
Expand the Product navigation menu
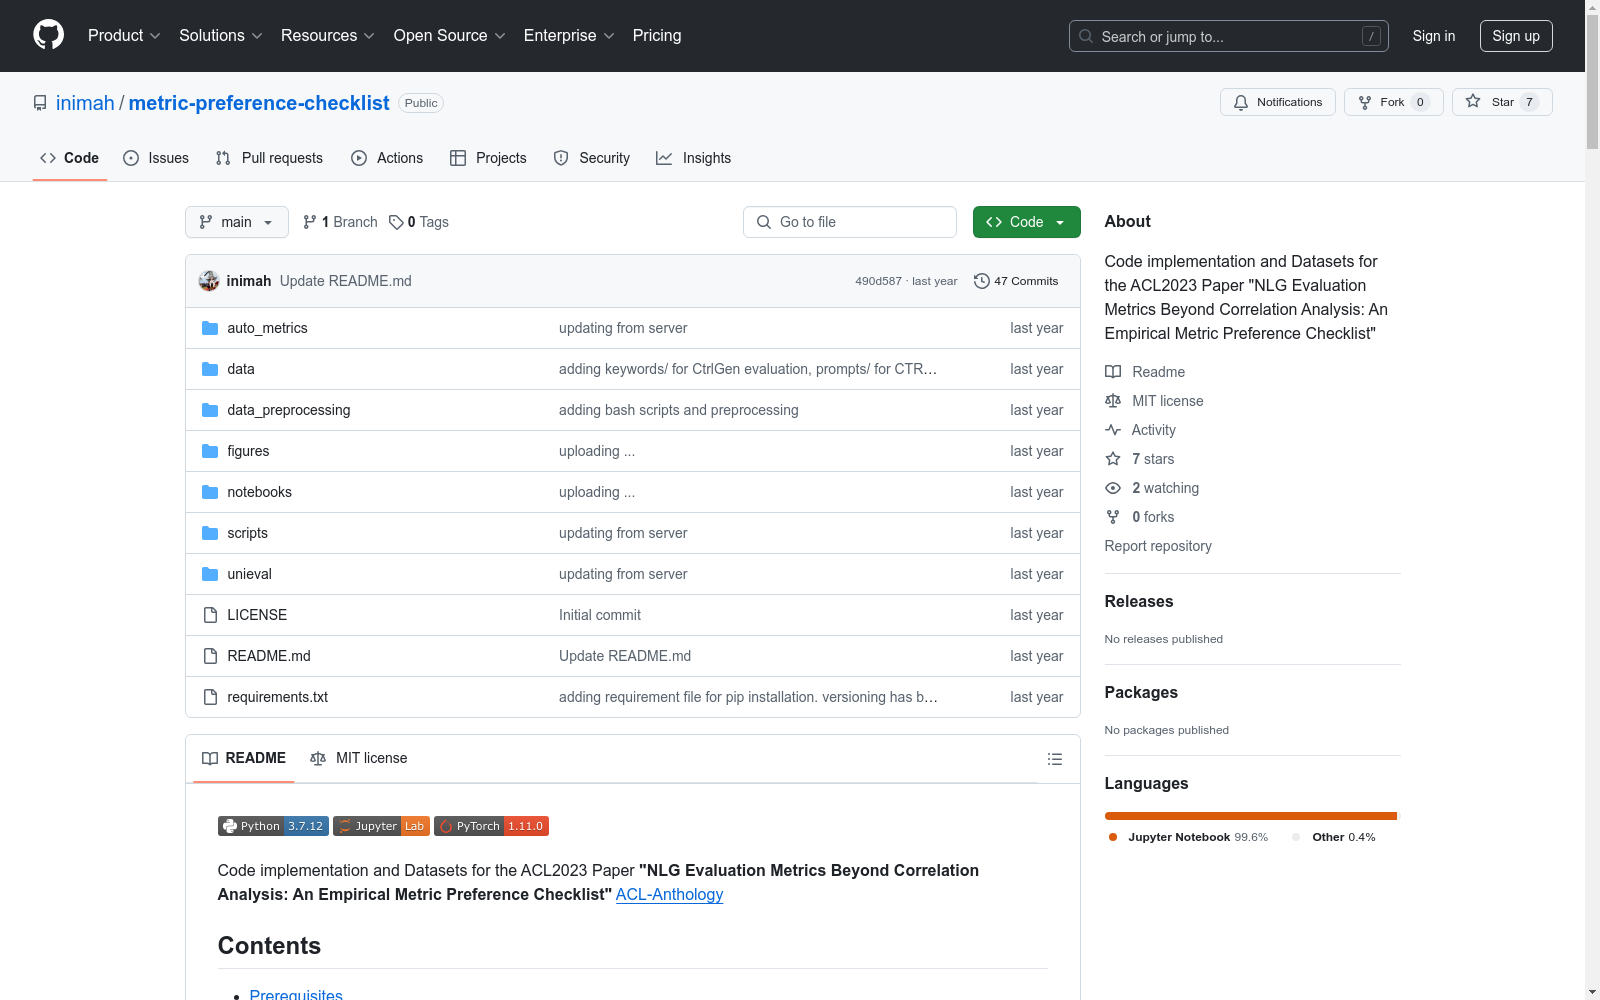click(x=124, y=35)
